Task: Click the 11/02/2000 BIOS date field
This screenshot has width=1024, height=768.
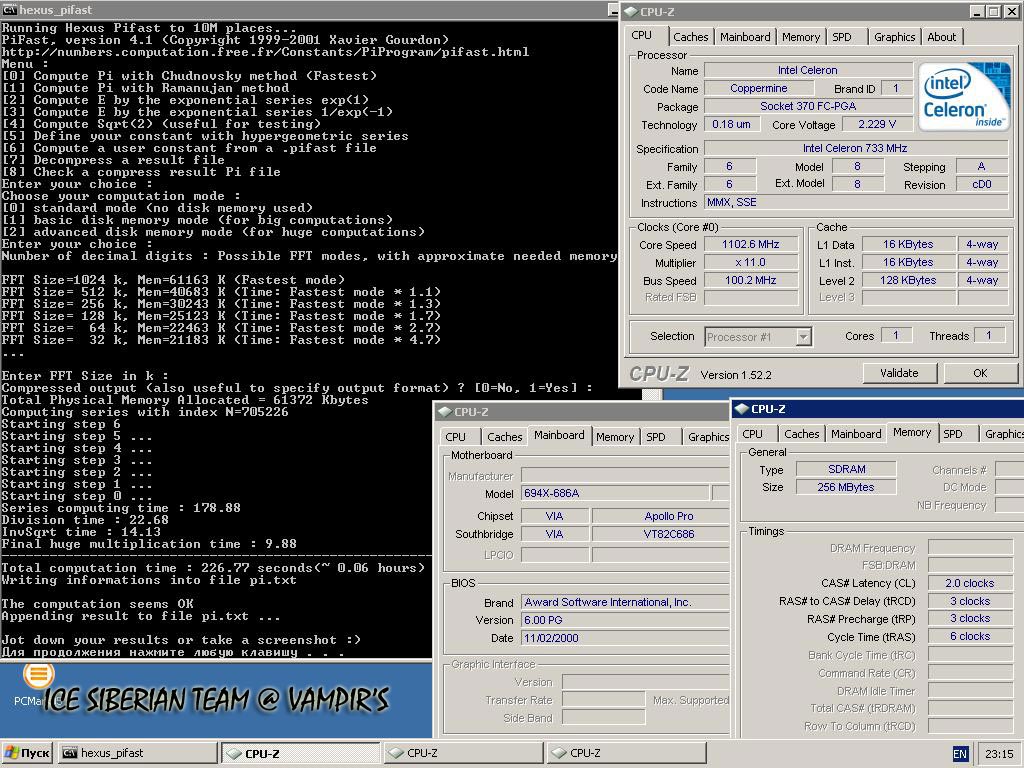Action: click(x=625, y=638)
